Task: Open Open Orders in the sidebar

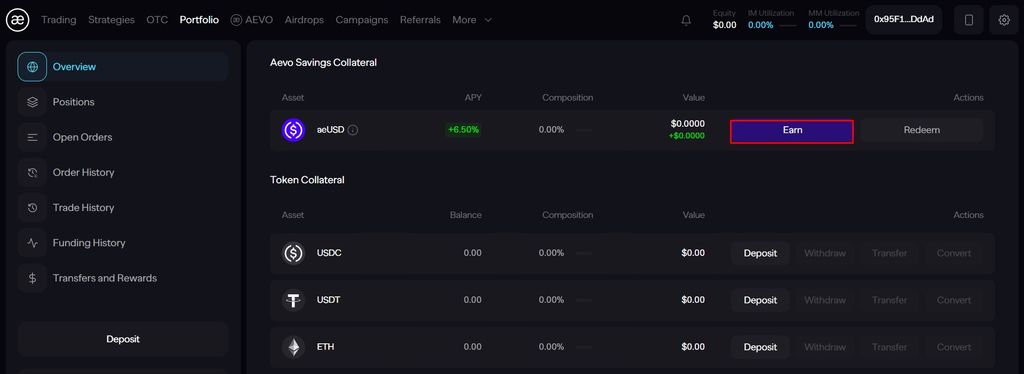Action: (123, 137)
